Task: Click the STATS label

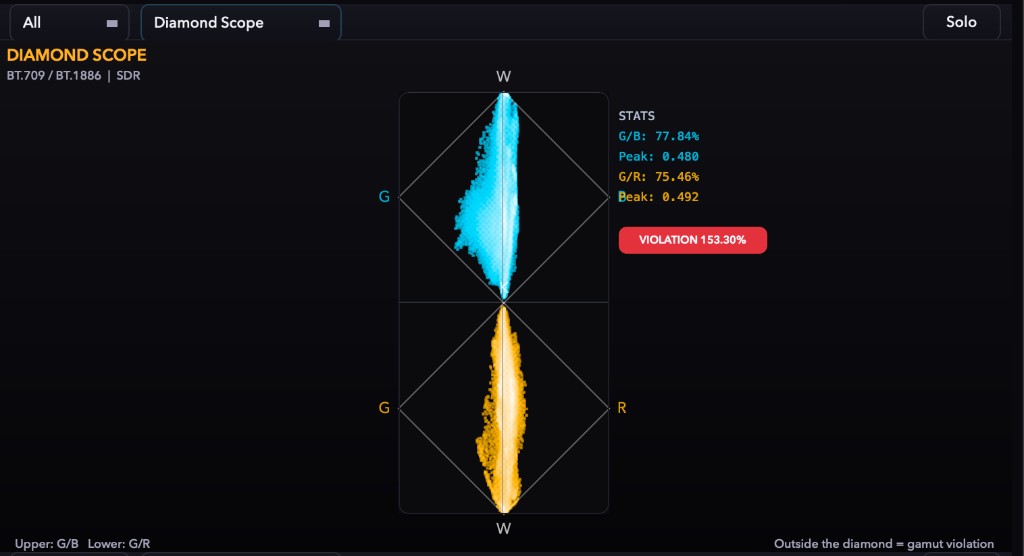Action: point(636,116)
